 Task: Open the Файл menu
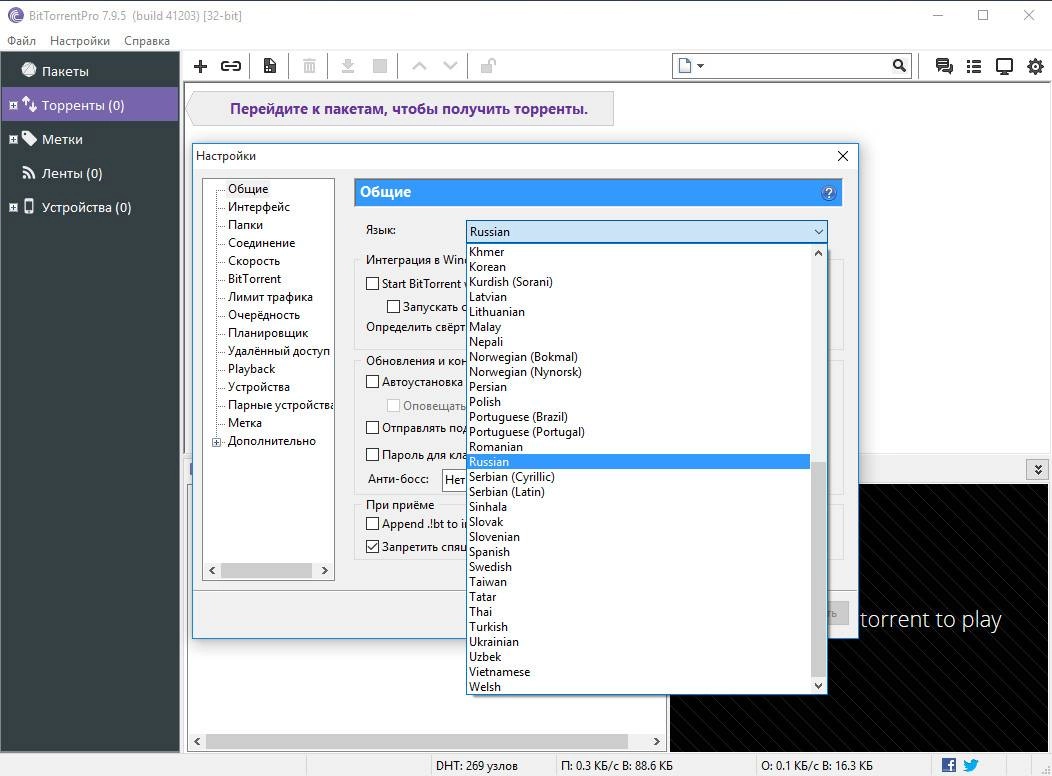[x=21, y=41]
